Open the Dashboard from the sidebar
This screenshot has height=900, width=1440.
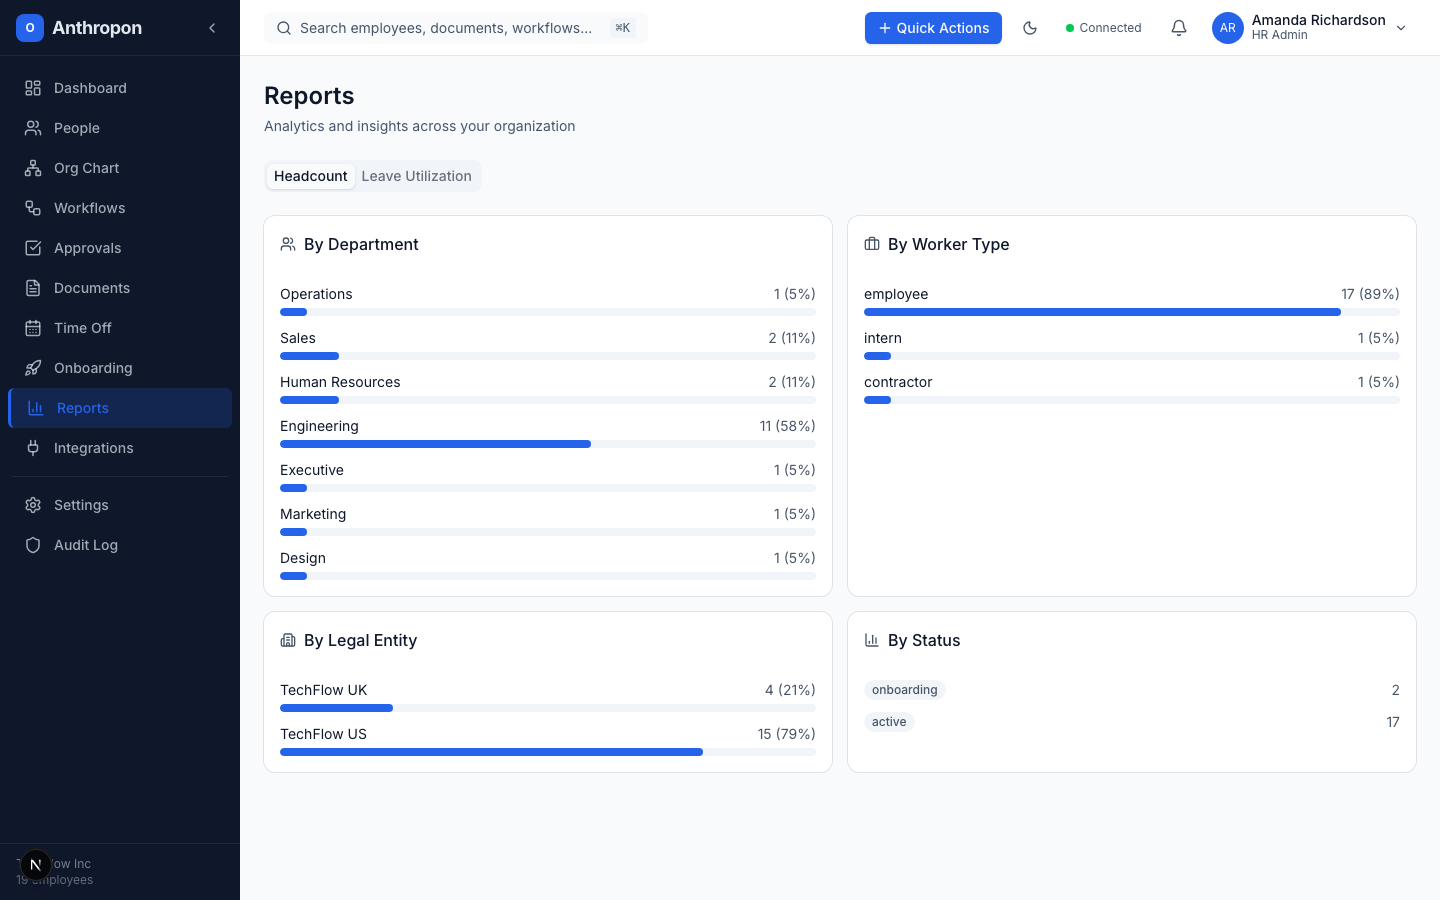[90, 88]
